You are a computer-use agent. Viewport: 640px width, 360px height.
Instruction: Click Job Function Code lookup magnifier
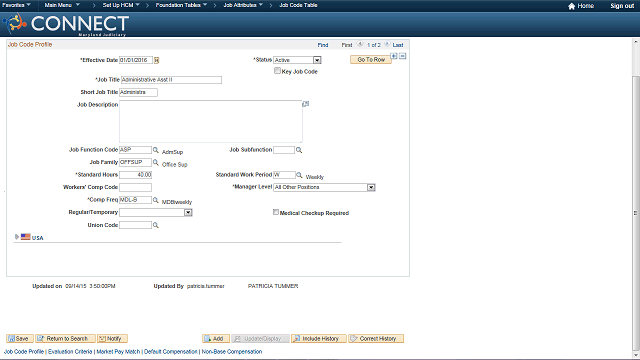point(156,150)
